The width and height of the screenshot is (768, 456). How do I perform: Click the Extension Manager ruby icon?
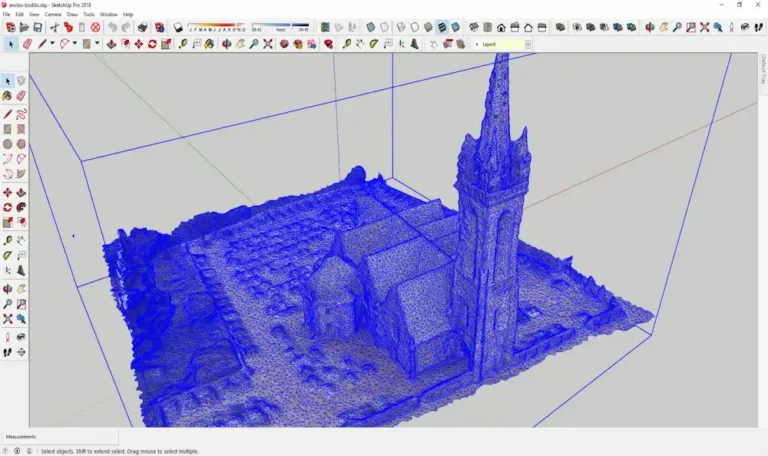(x=328, y=44)
